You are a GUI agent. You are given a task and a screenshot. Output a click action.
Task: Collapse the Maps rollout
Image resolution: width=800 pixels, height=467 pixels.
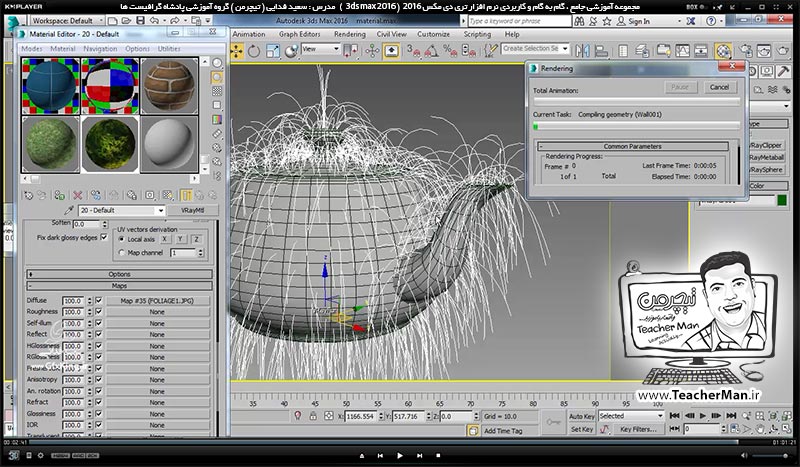point(119,286)
